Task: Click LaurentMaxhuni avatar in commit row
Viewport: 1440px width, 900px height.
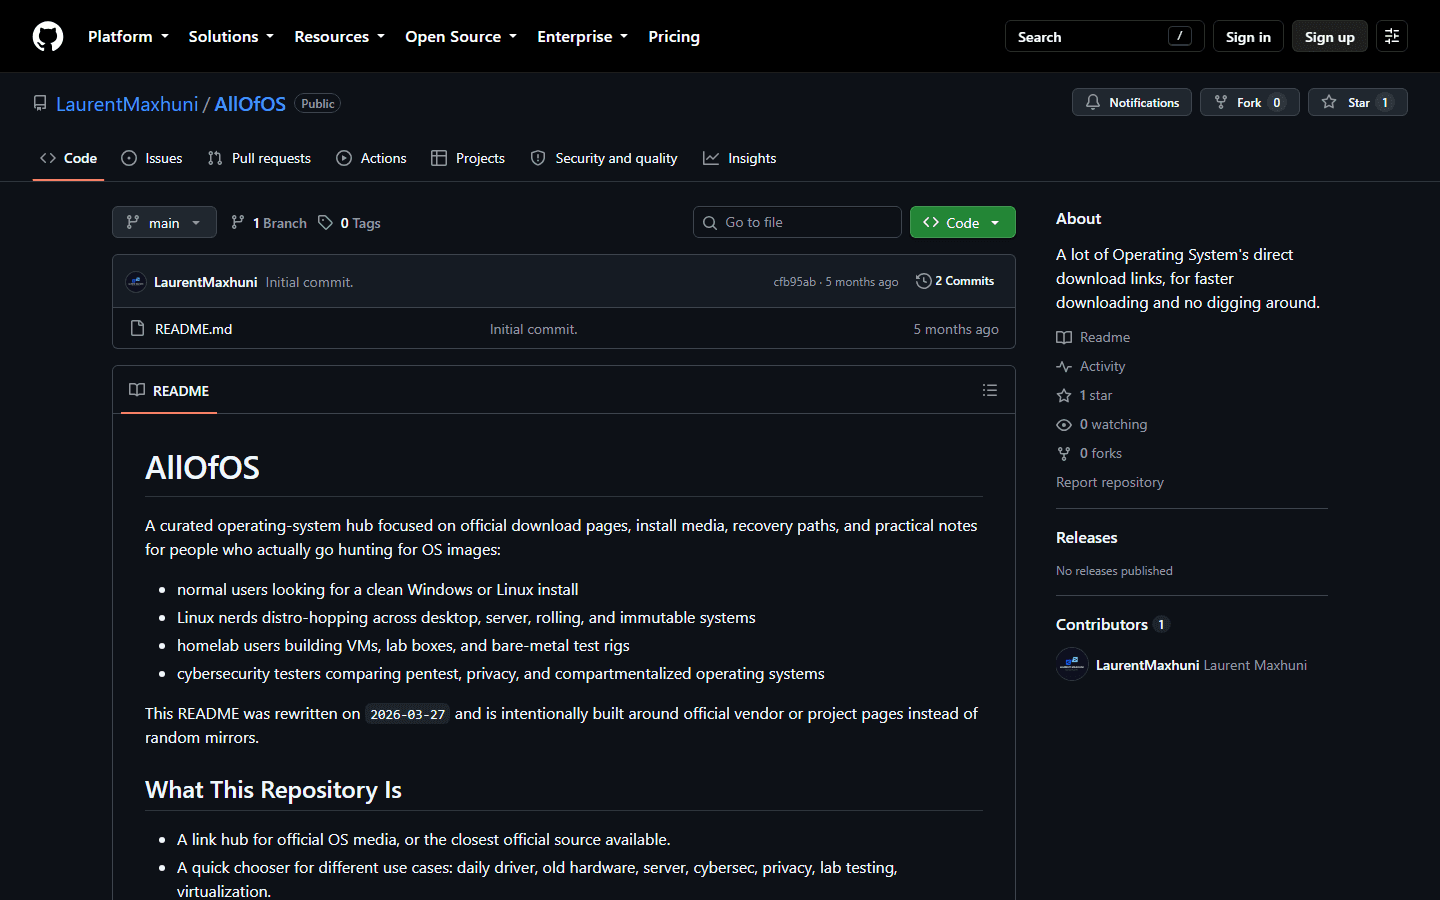Action: pos(136,282)
